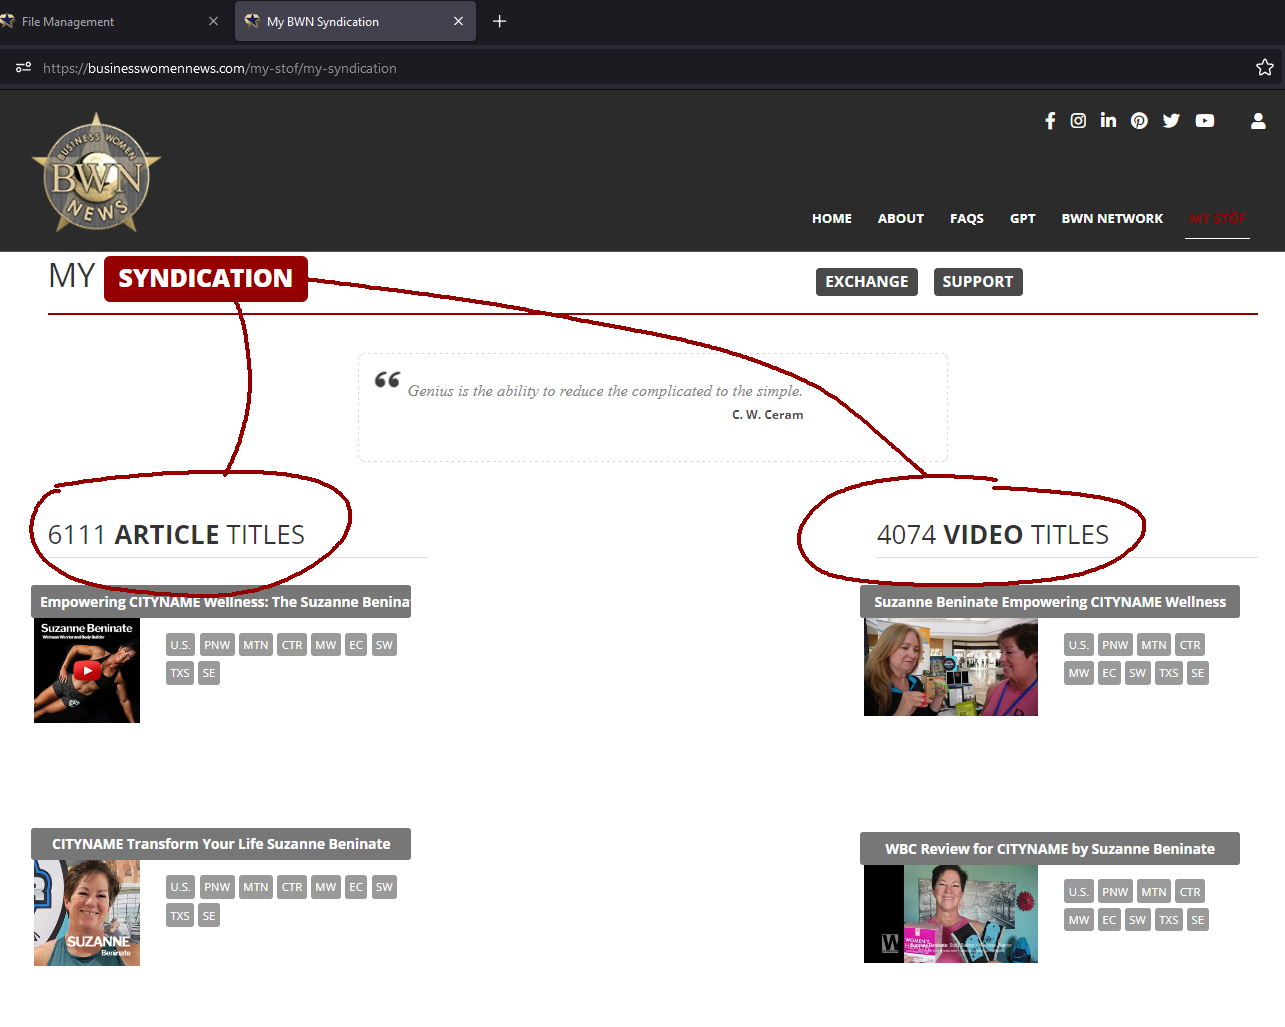The image size is (1285, 1027).
Task: Open the MY STOF menu item
Action: [1218, 218]
